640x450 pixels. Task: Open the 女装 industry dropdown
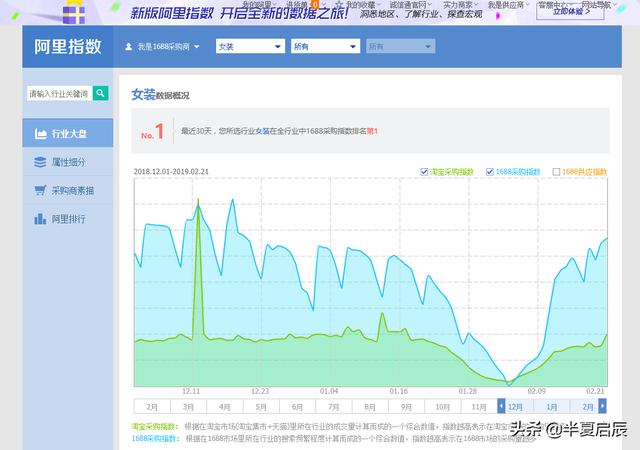point(250,47)
